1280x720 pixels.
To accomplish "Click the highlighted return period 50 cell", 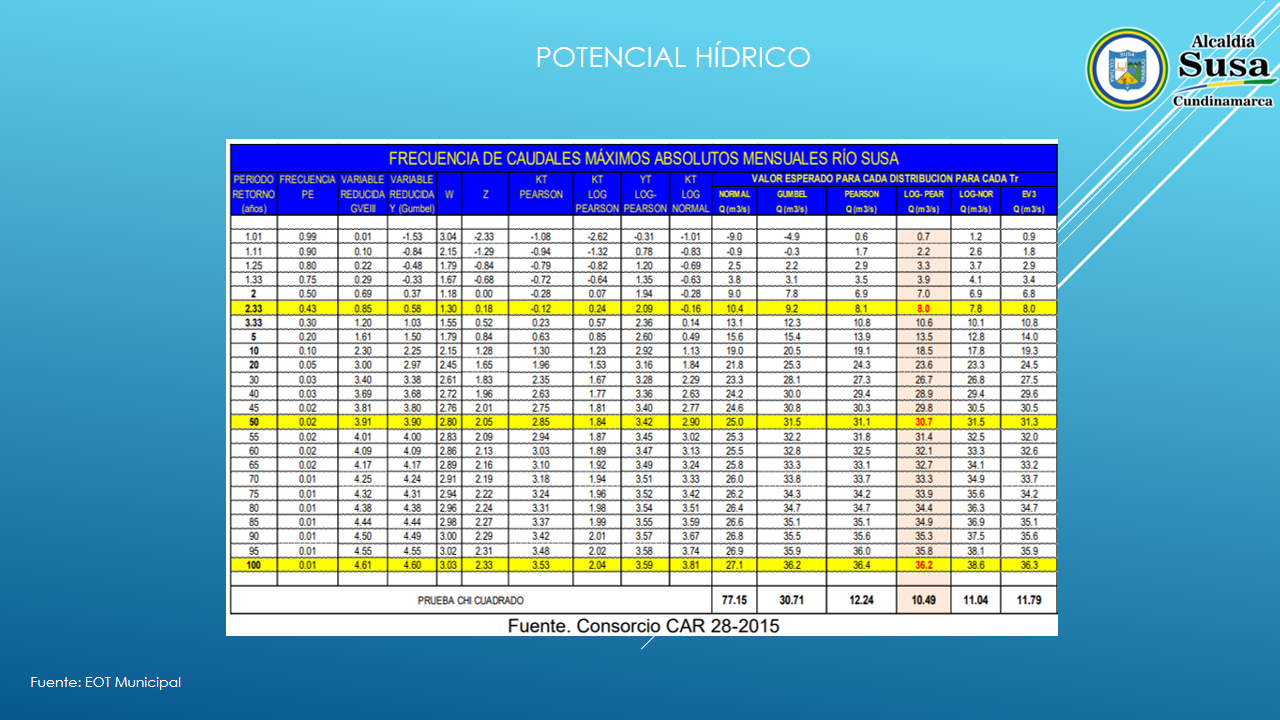I will [254, 423].
